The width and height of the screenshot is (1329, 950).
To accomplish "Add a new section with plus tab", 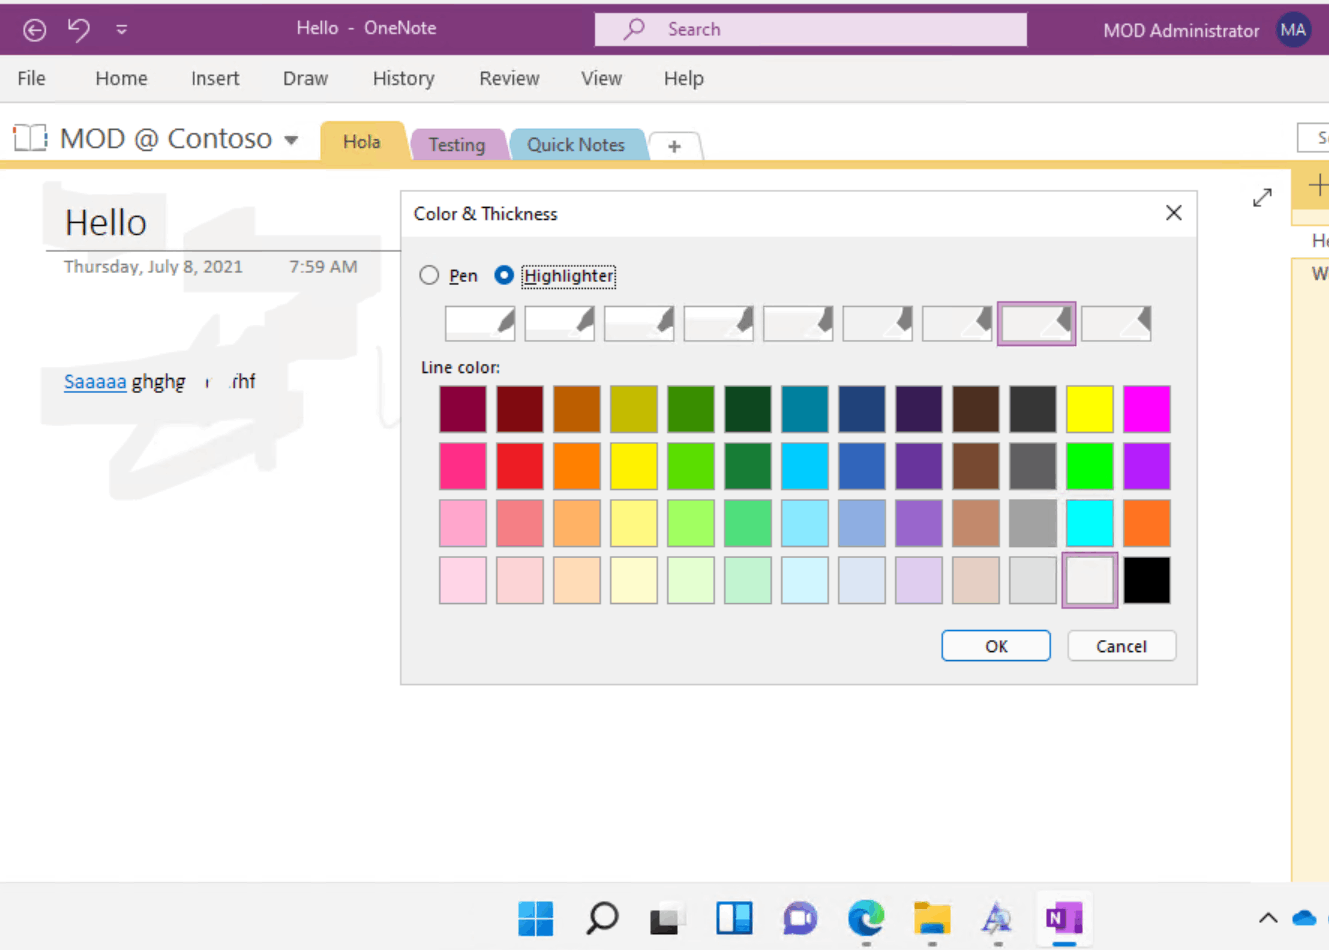I will [675, 146].
